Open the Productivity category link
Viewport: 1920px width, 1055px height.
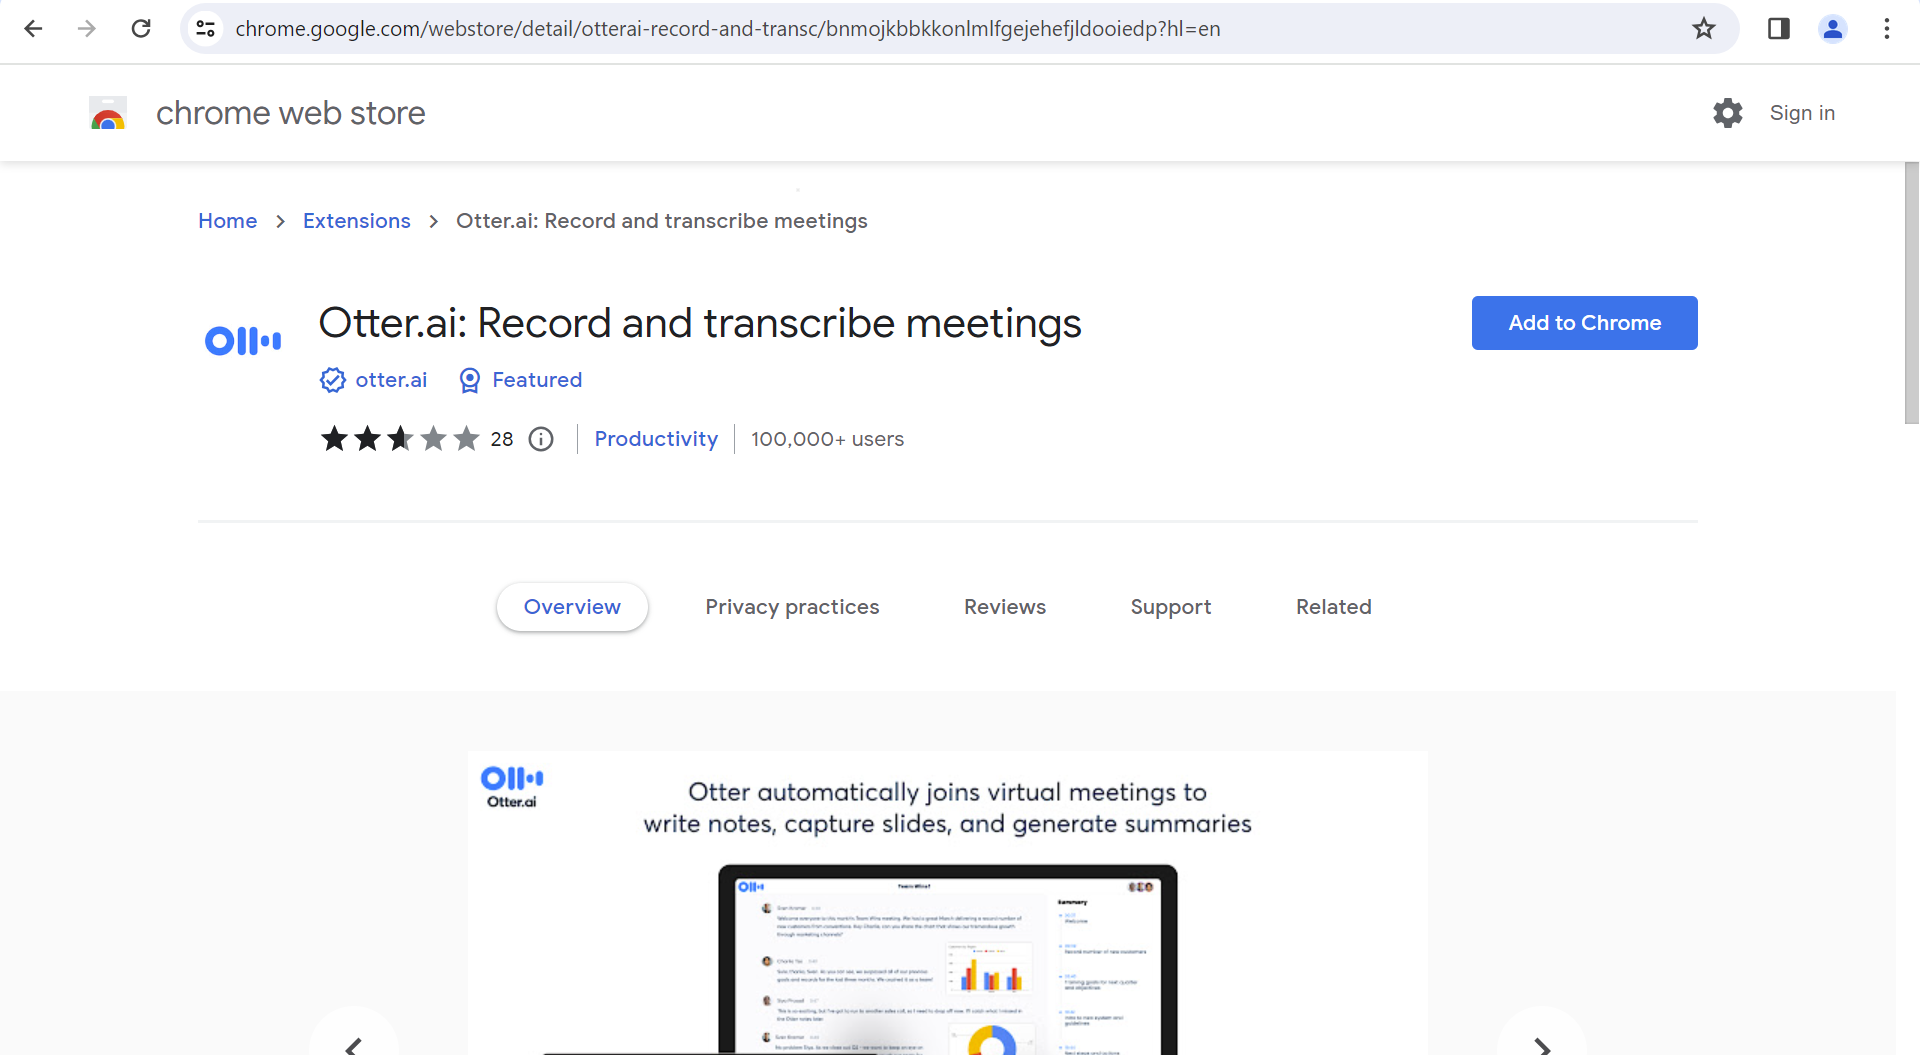click(x=656, y=439)
